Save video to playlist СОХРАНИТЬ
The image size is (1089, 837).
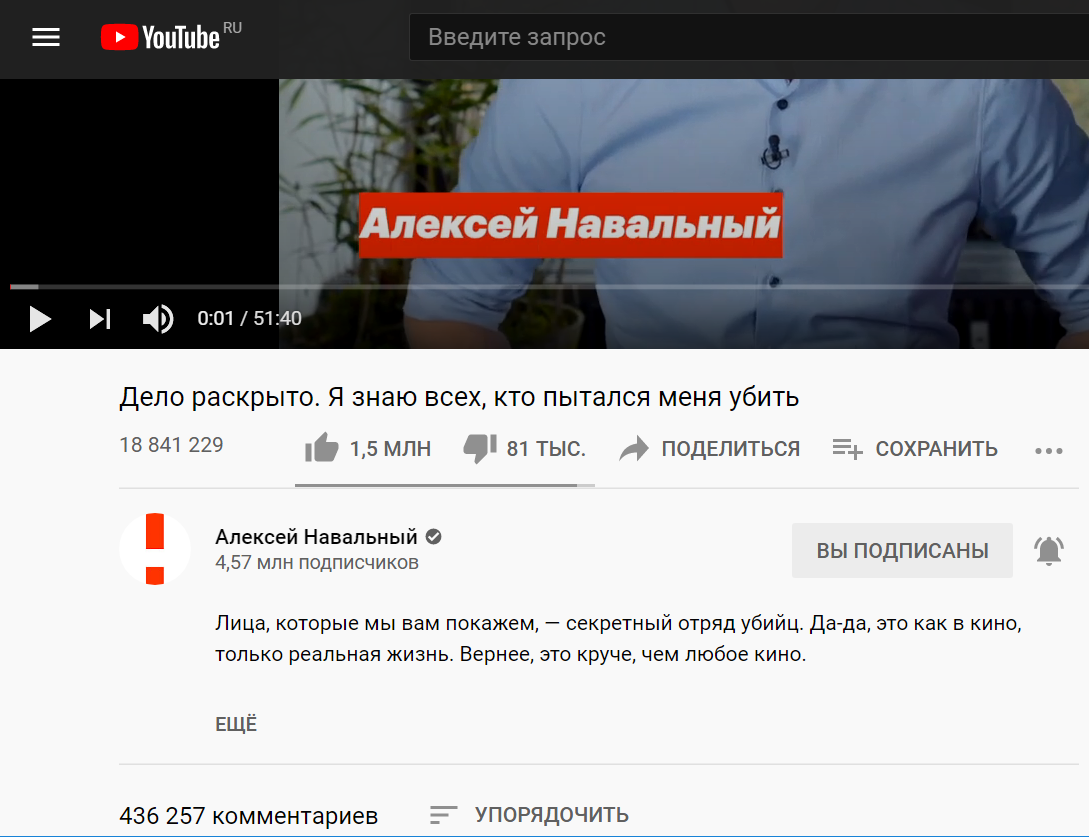(915, 449)
